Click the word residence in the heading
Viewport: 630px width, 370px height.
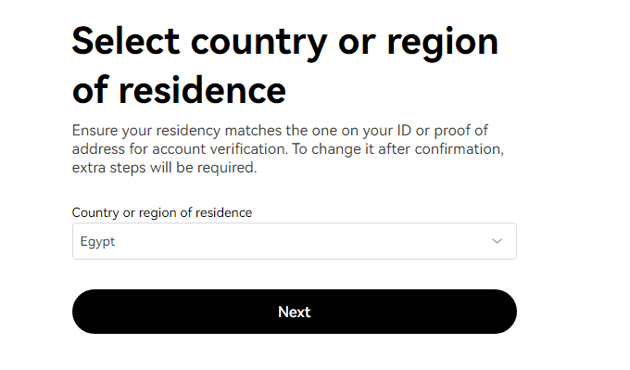[x=202, y=90]
